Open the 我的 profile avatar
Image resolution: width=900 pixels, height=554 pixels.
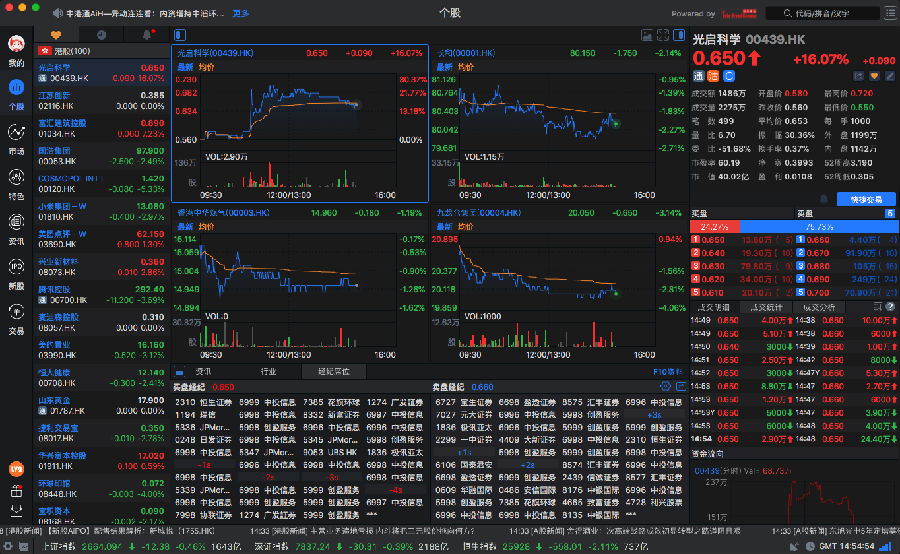16,44
